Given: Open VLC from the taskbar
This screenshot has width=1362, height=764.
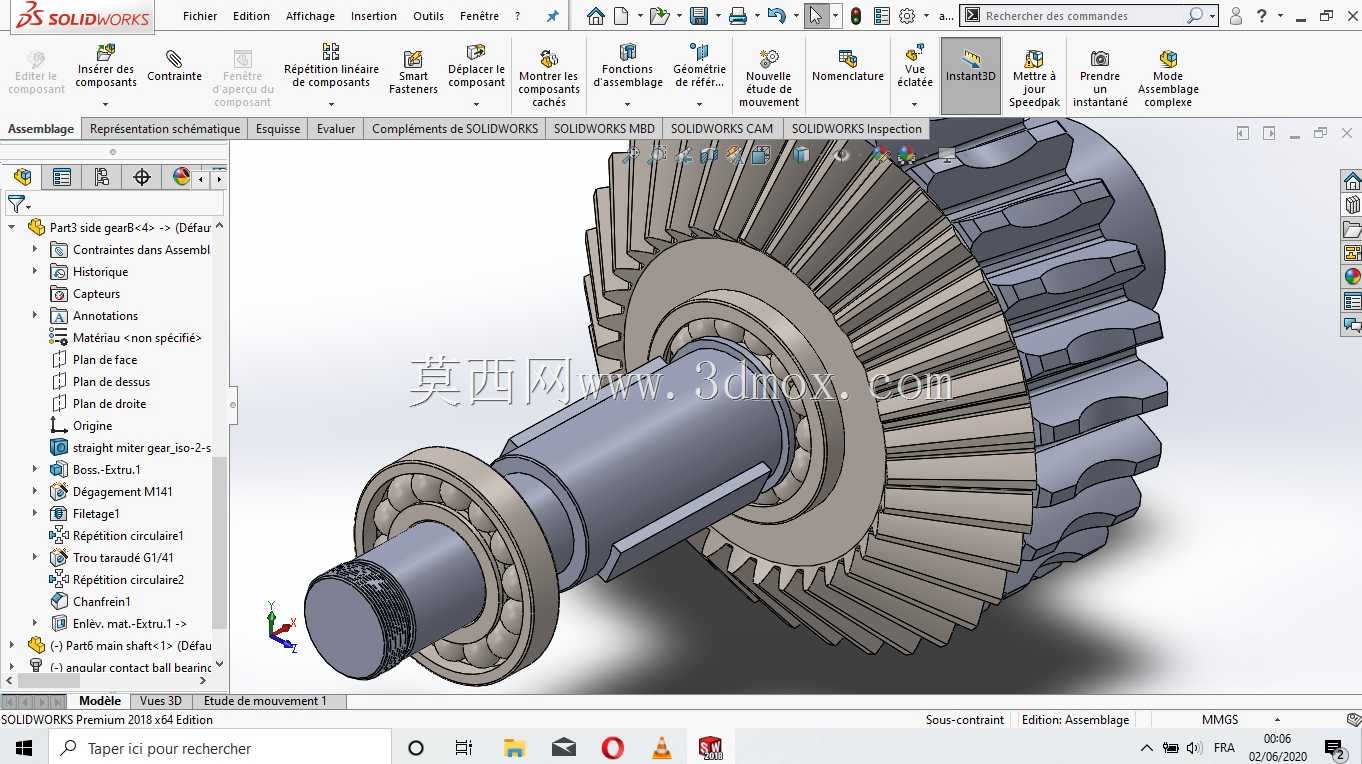Looking at the screenshot, I should 661,747.
